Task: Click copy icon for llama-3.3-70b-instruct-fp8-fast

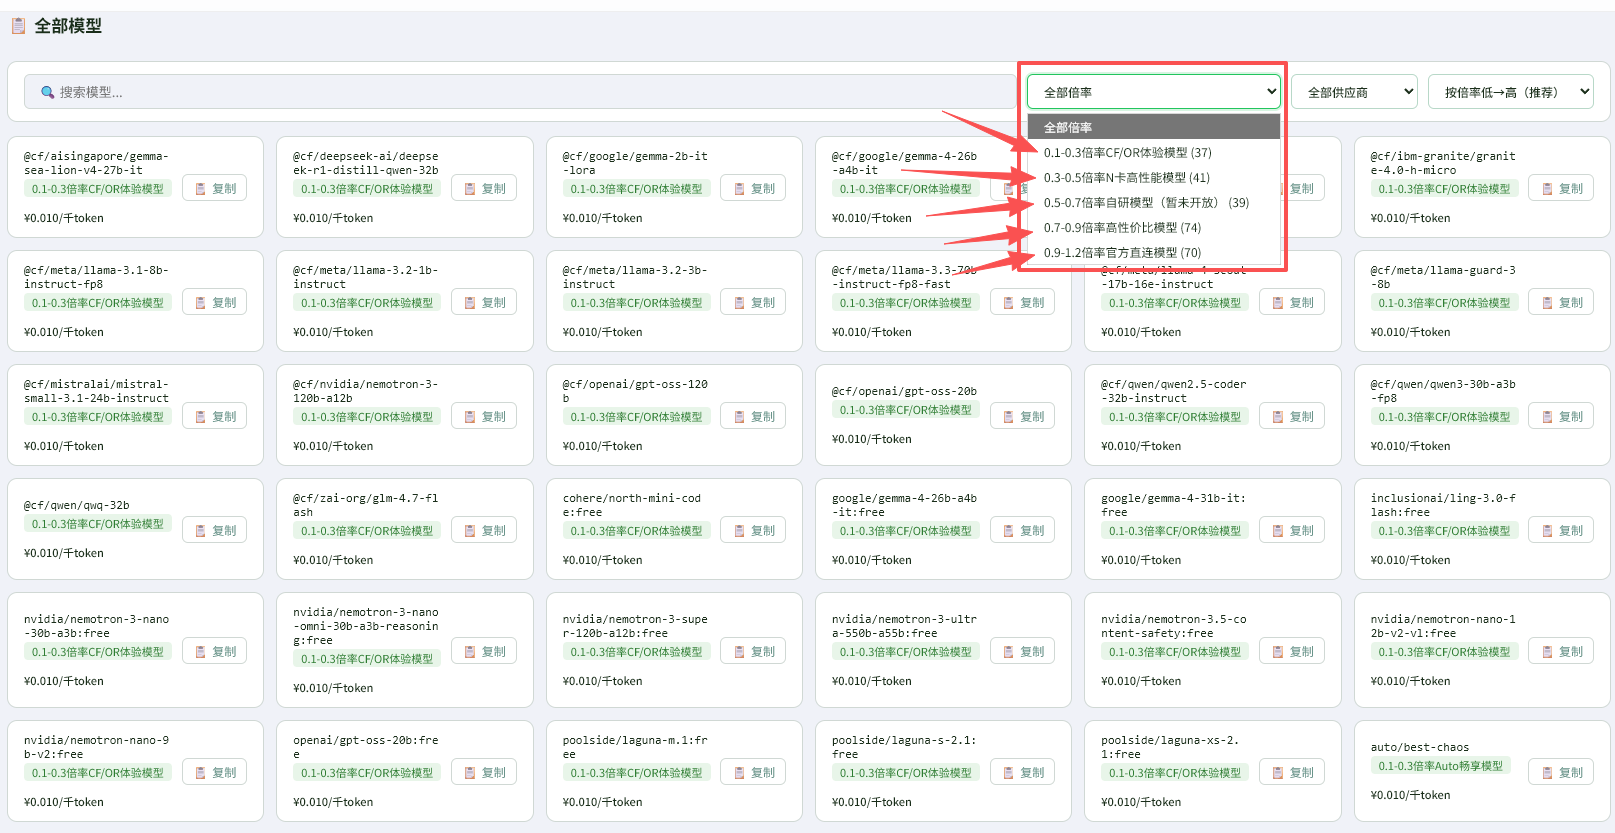Action: pos(1009,303)
